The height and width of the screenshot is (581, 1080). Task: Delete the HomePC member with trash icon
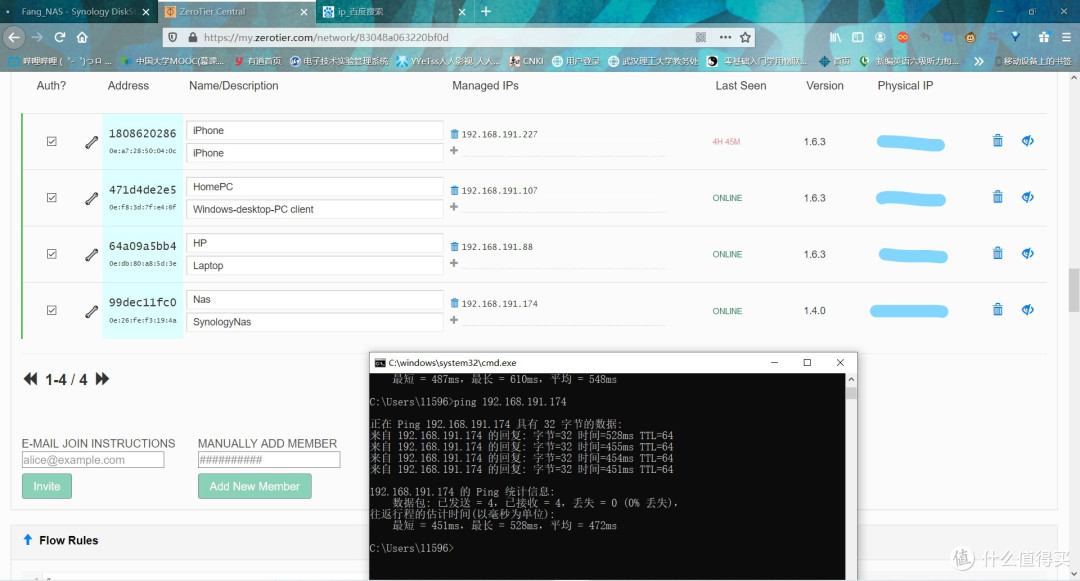coord(997,197)
